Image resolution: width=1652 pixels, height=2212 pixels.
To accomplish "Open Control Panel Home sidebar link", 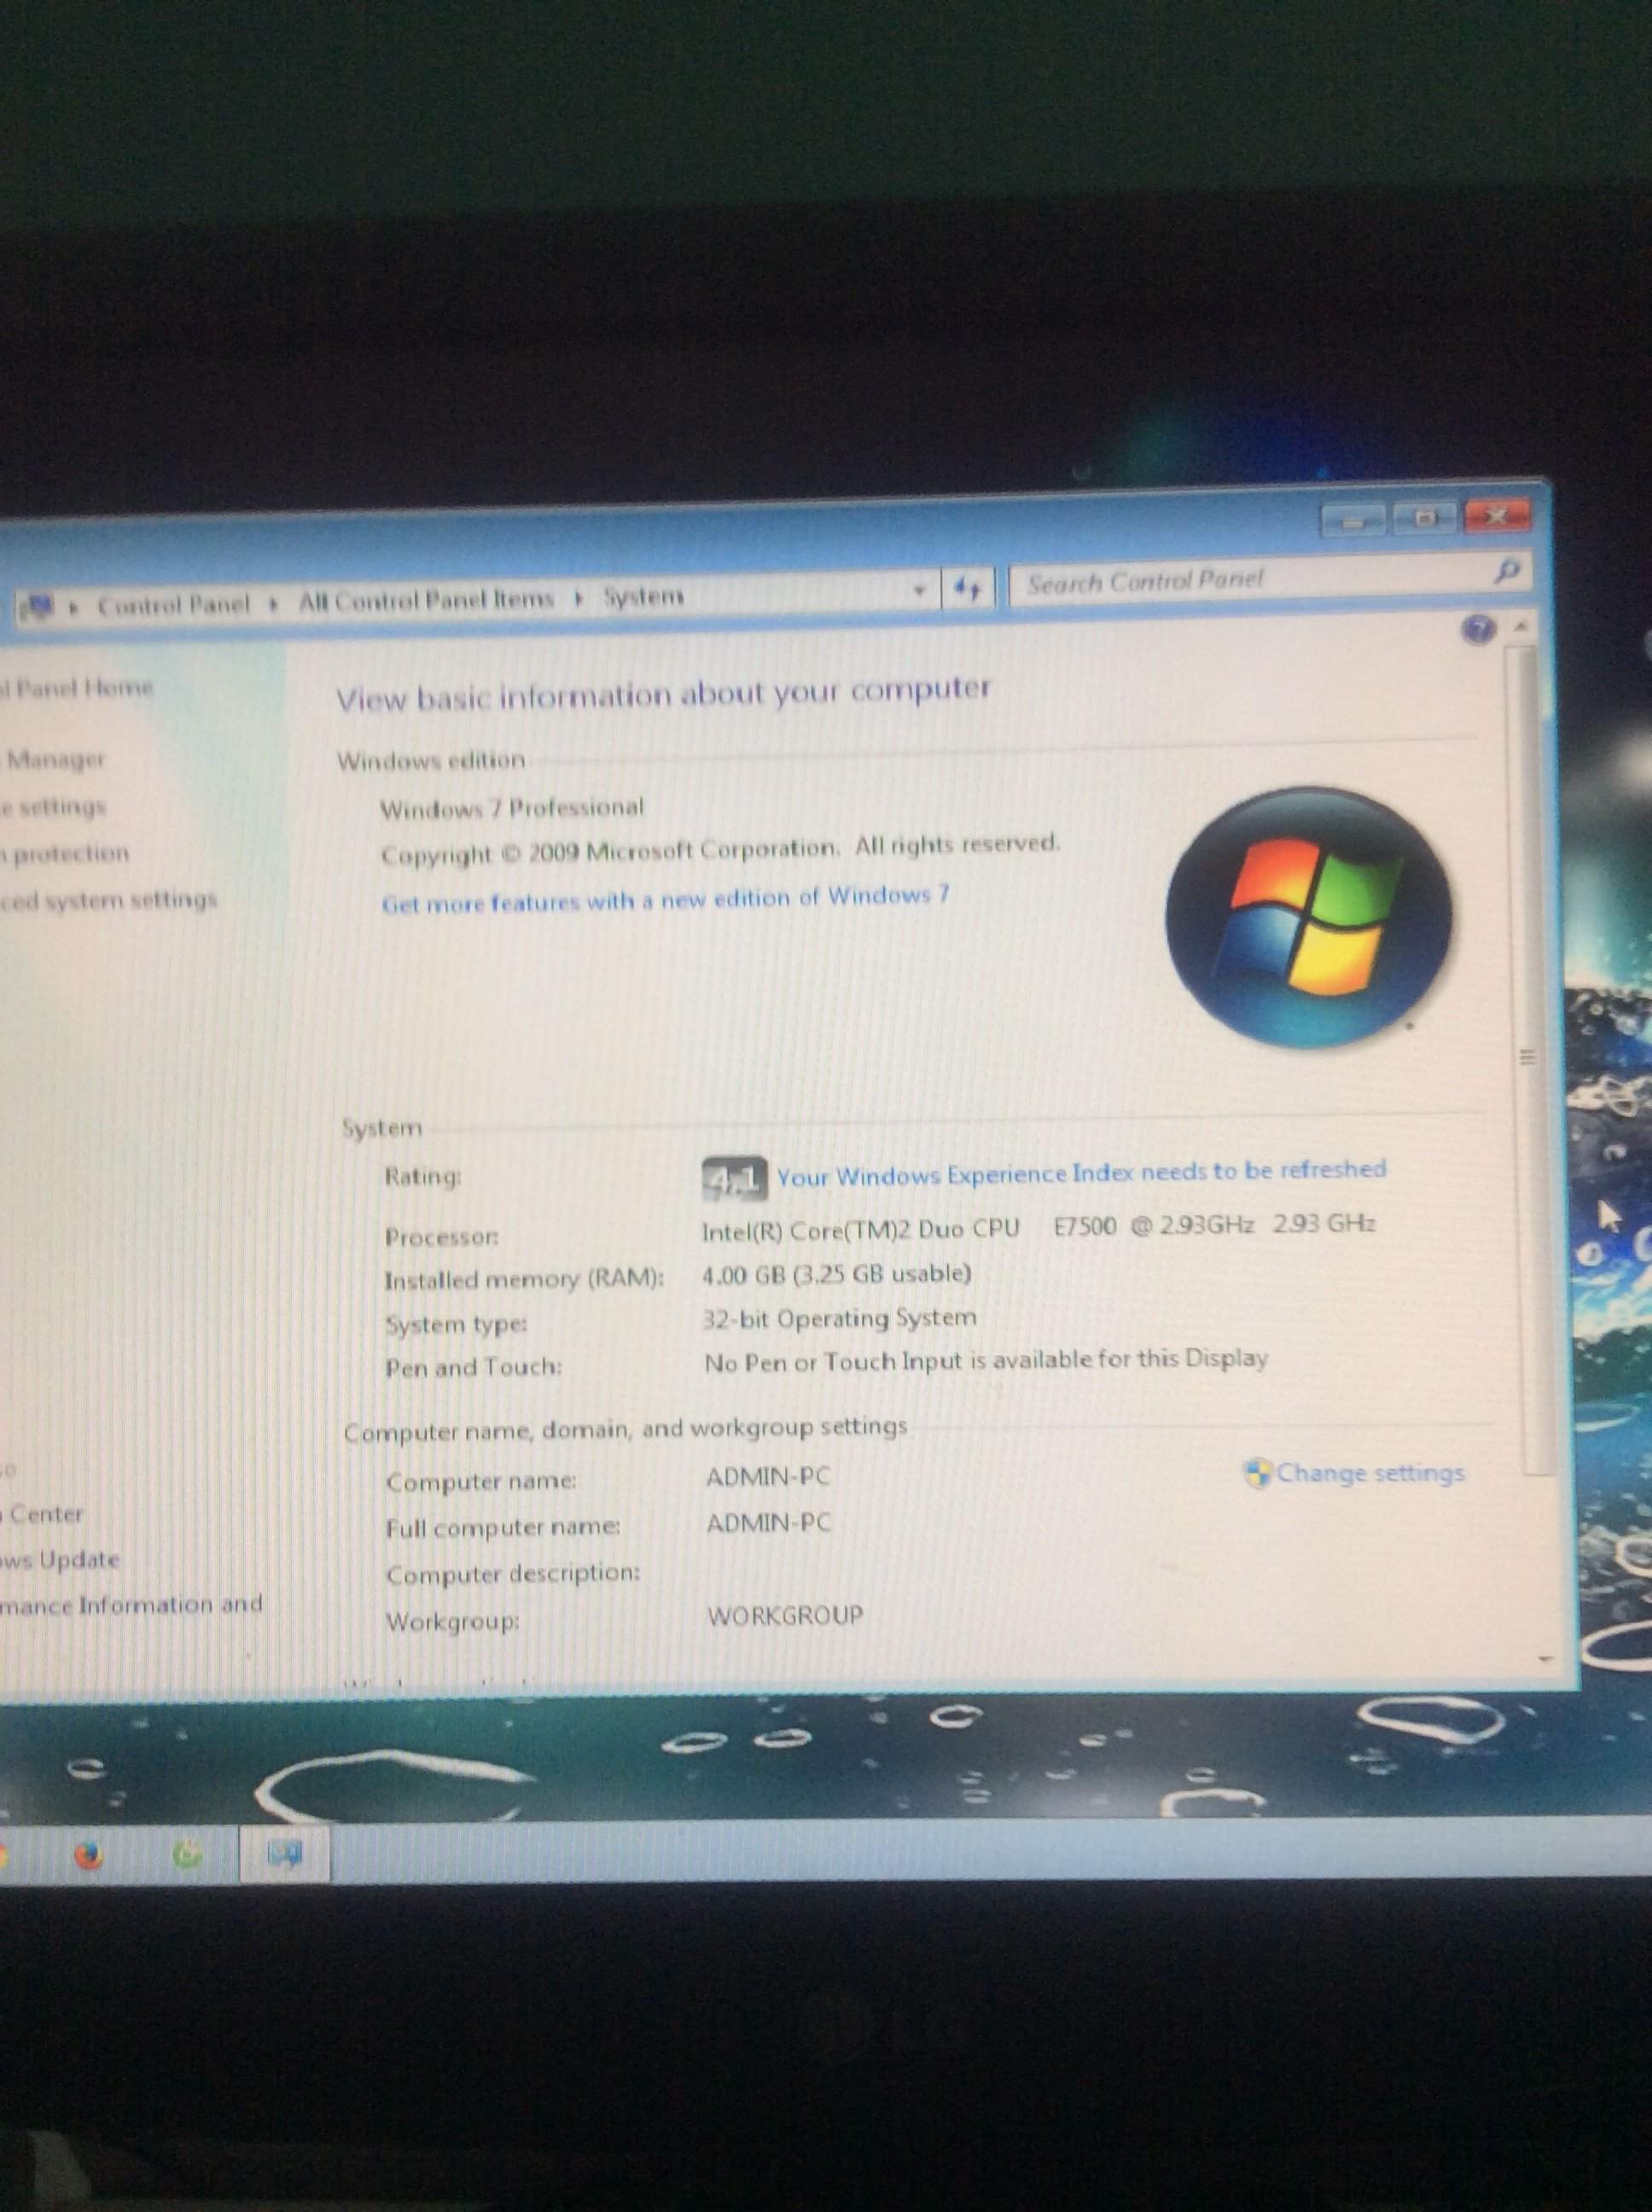I will tap(76, 688).
